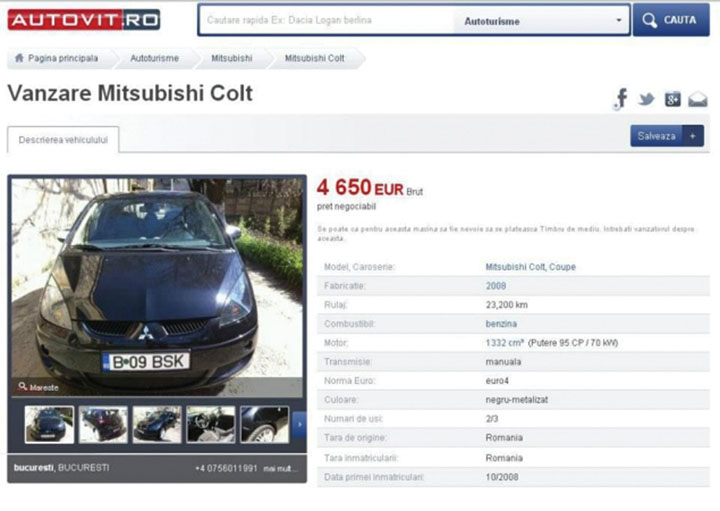Open Mitsubishi Colt breadcrumb link
Viewport: 720px width, 511px height.
coord(315,58)
